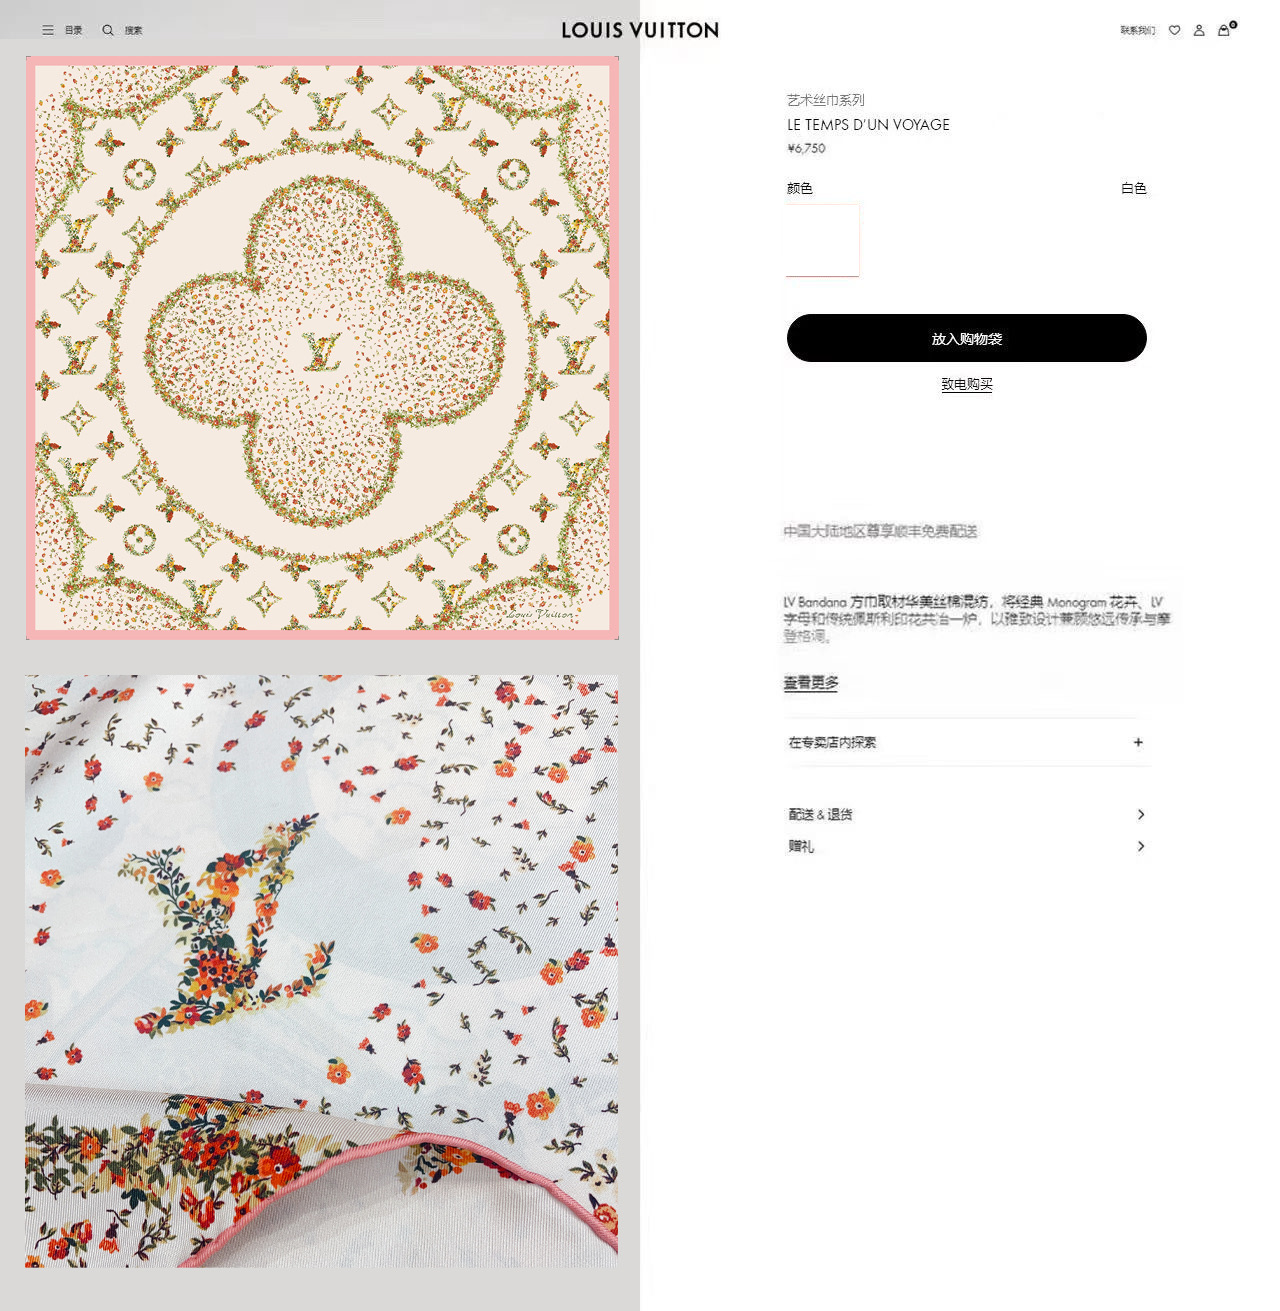The width and height of the screenshot is (1280, 1311).
Task: Click the plus icon beside 在专卖店内探索
Action: click(1138, 742)
